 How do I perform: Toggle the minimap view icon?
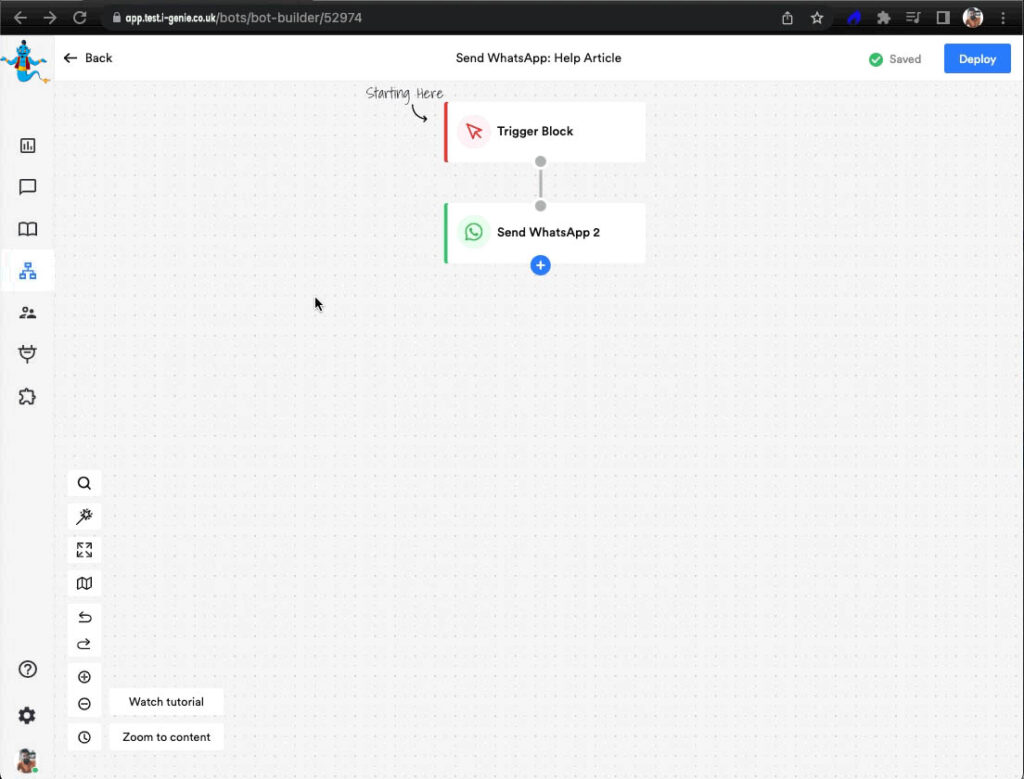coord(84,583)
